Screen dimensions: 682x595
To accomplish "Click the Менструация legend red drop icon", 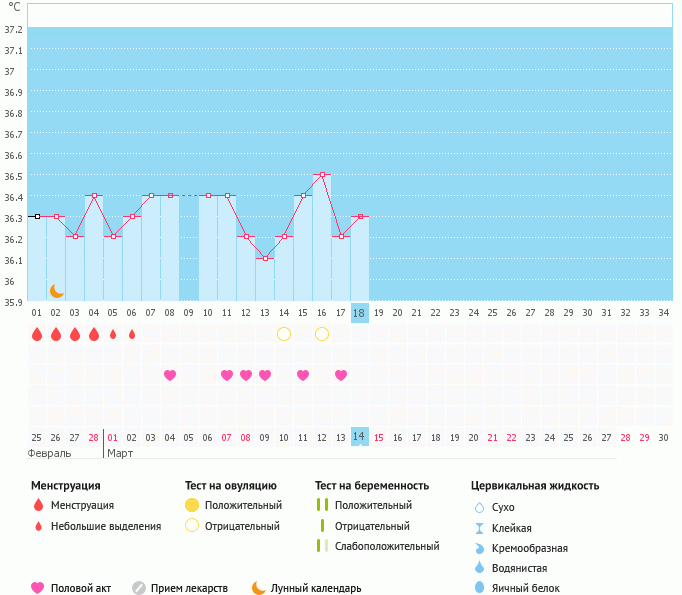I will (38, 505).
